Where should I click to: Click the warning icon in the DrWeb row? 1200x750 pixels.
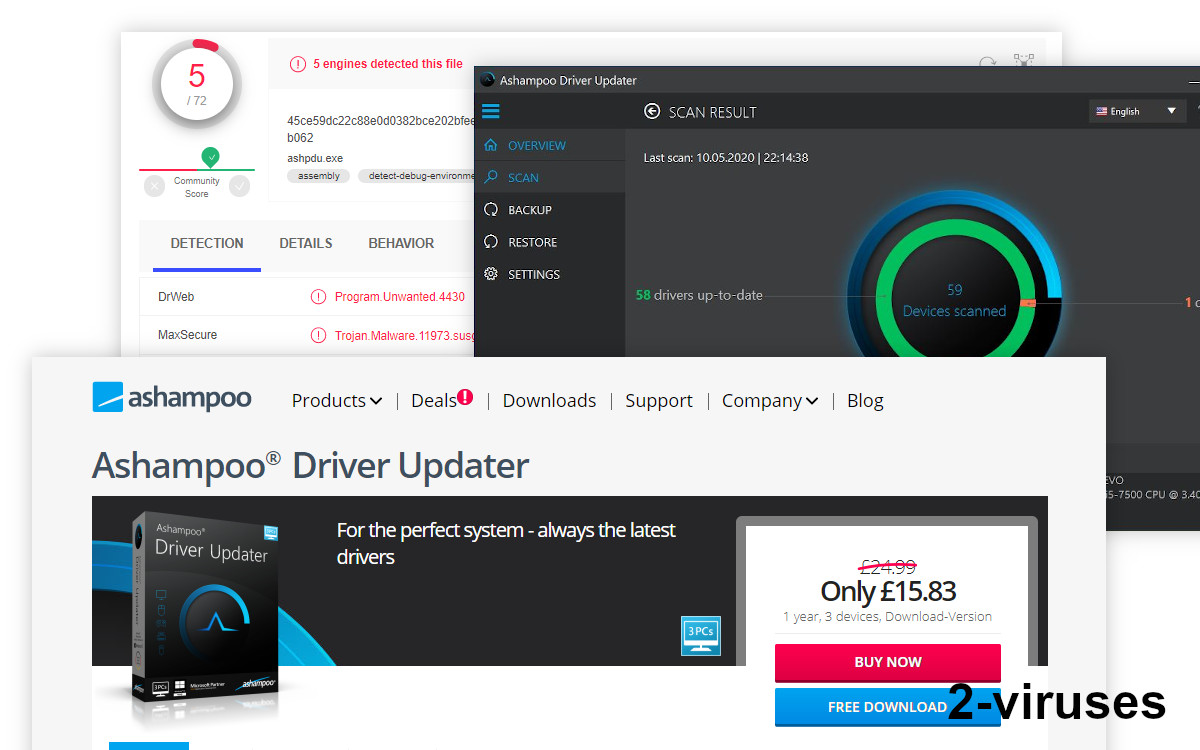[x=319, y=297]
